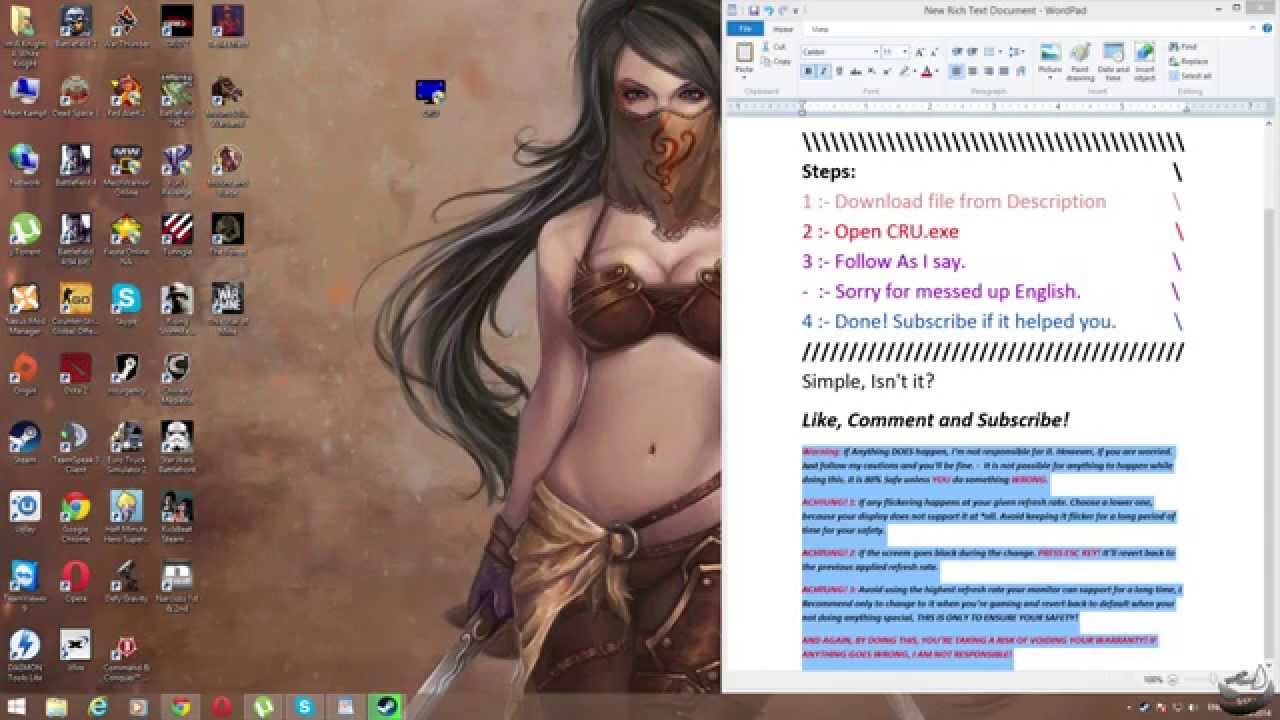Image resolution: width=1280 pixels, height=720 pixels.
Task: Open the font size dropdown
Action: pos(905,52)
